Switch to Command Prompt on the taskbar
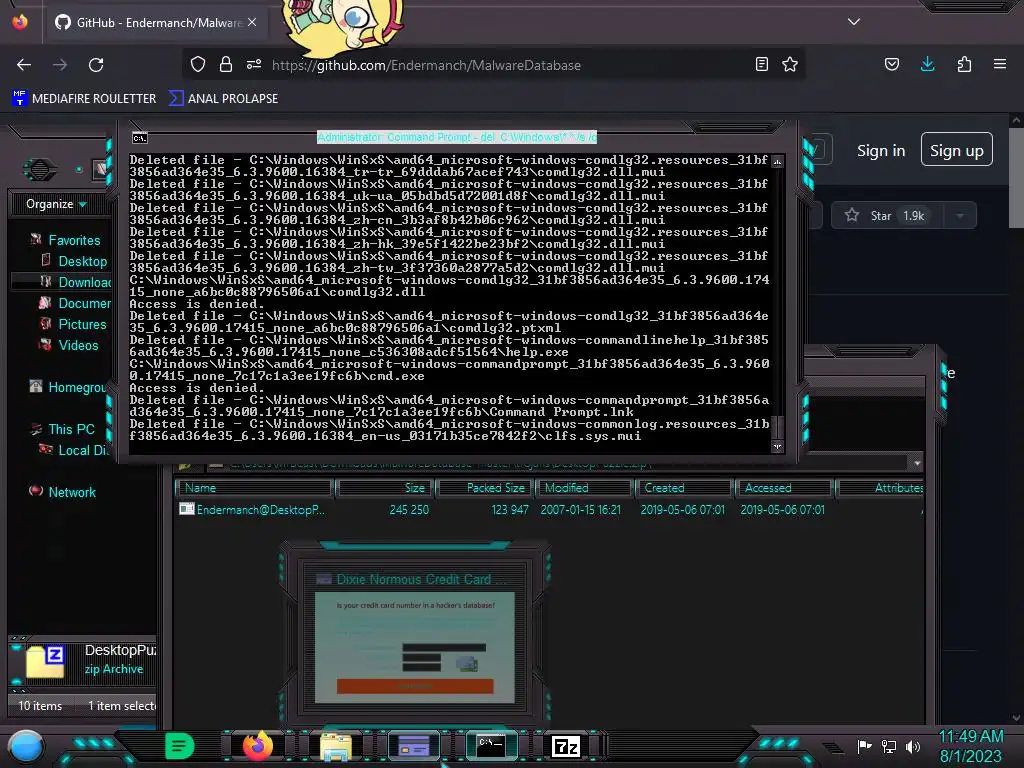 (x=491, y=745)
